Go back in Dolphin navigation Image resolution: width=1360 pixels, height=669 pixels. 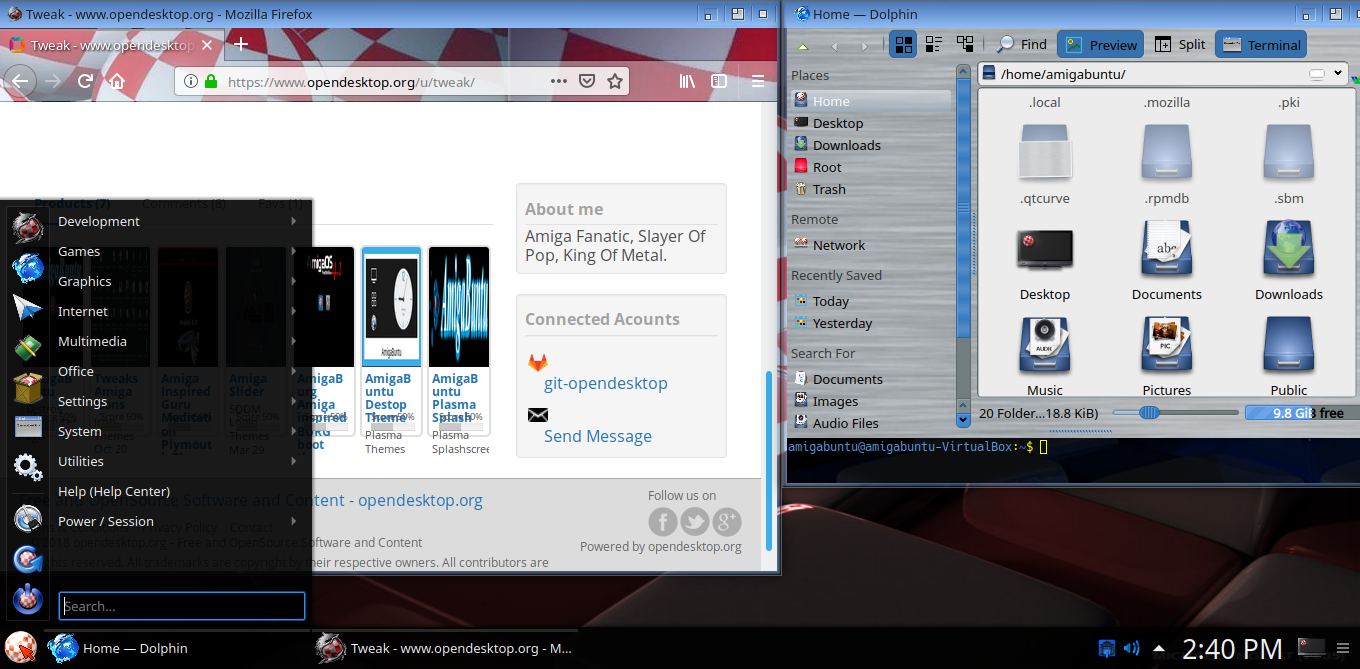point(834,45)
